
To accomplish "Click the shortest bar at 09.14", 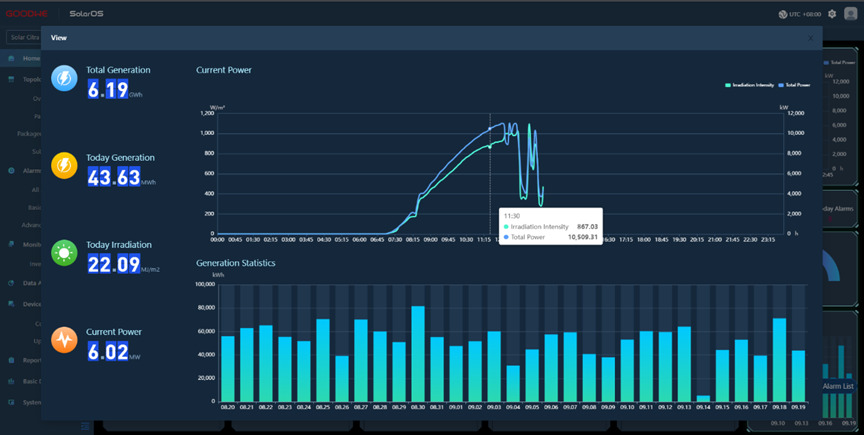I will [x=703, y=399].
